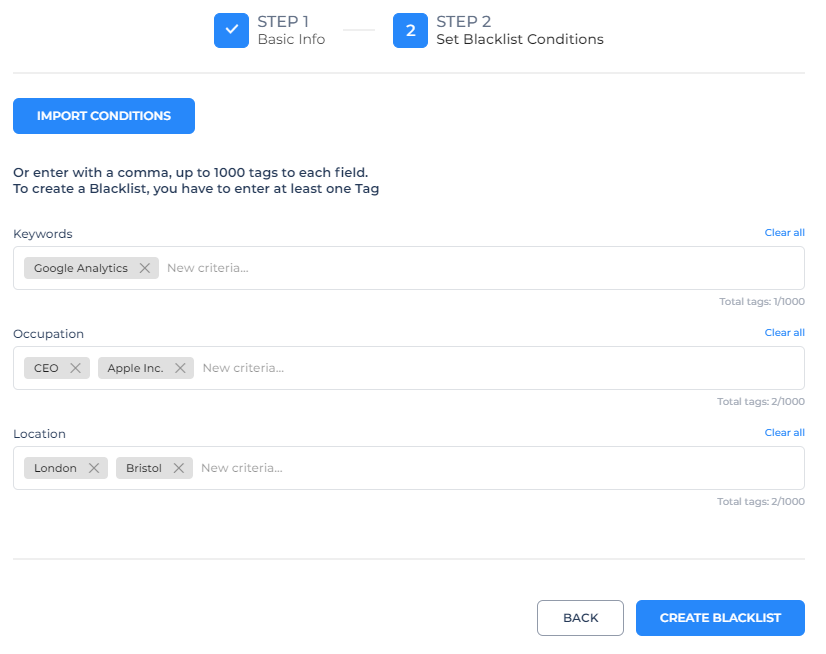
Task: Remove the London location tag
Action: coord(93,468)
